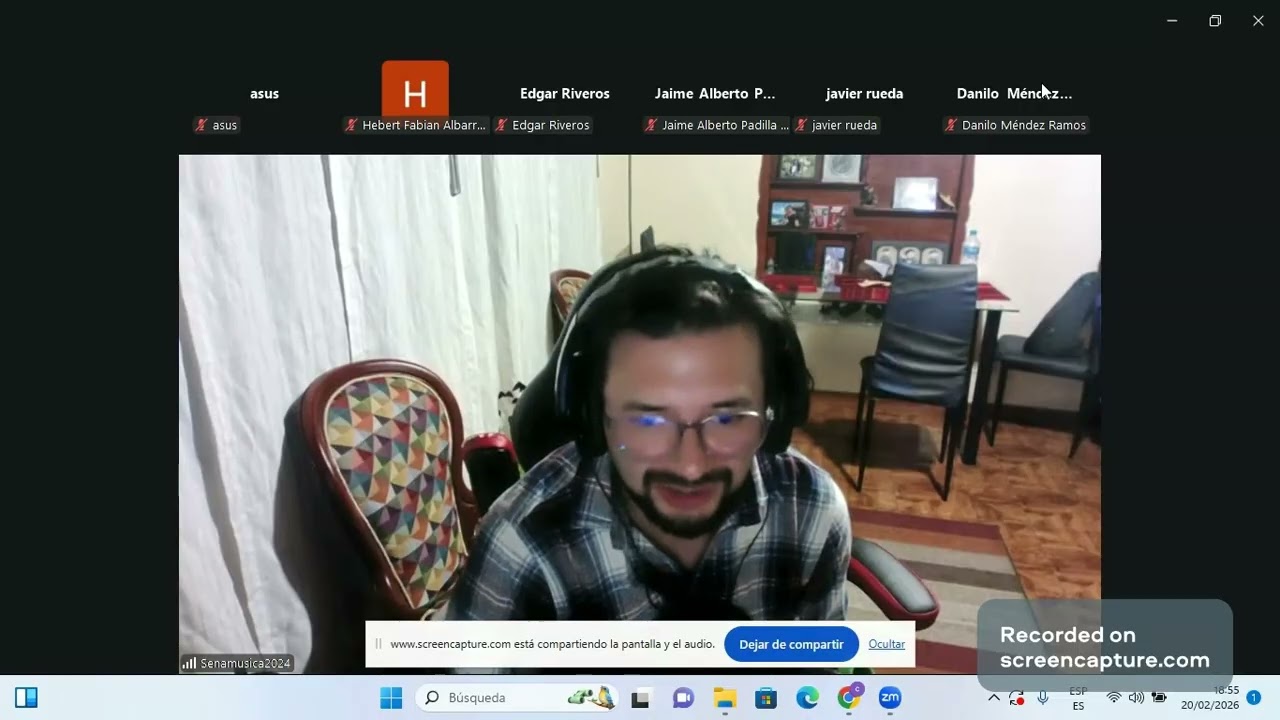
Task: Click the battery tray icon
Action: 1159,698
